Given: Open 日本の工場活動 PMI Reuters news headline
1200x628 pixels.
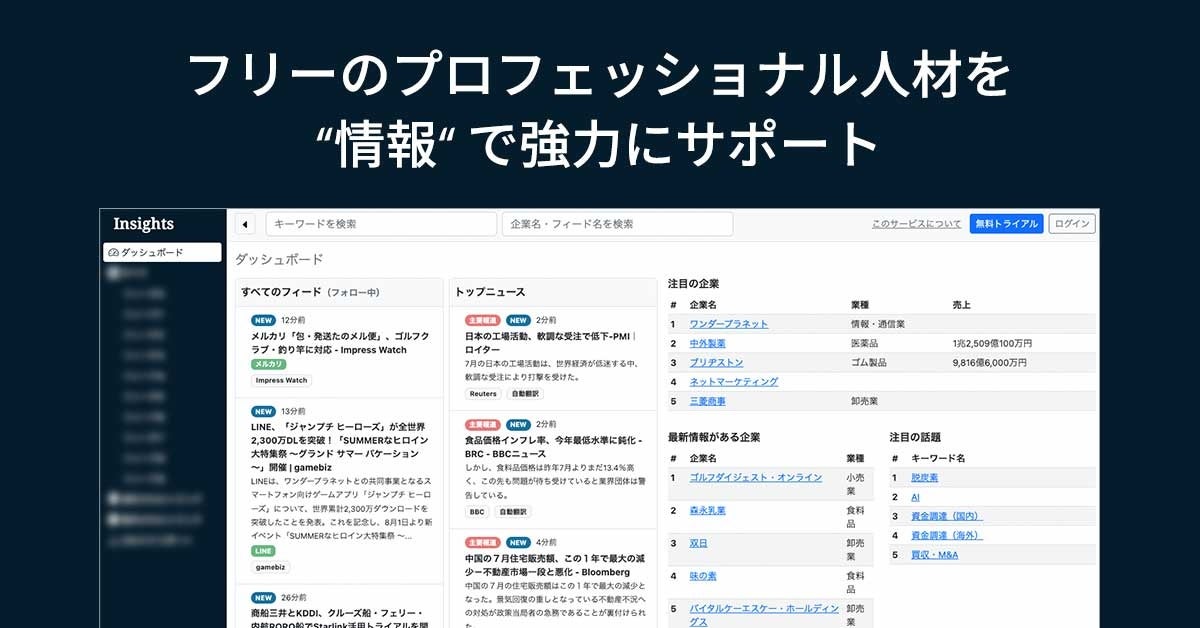Looking at the screenshot, I should [x=551, y=343].
